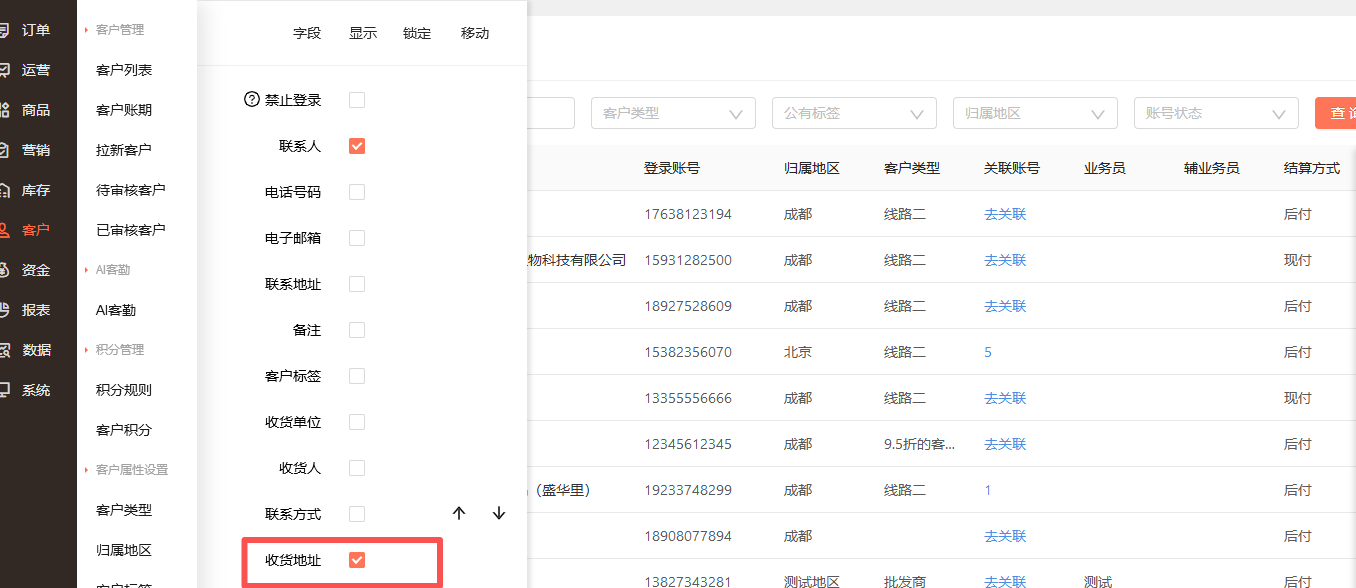Select the 批发商 customer type cell

point(905,582)
